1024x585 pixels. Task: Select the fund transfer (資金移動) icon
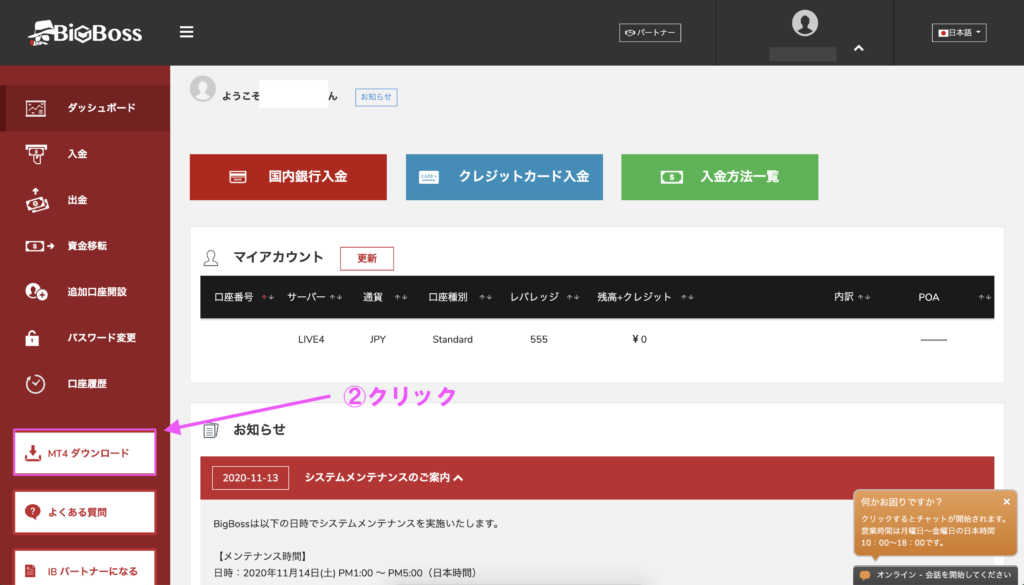(36, 246)
